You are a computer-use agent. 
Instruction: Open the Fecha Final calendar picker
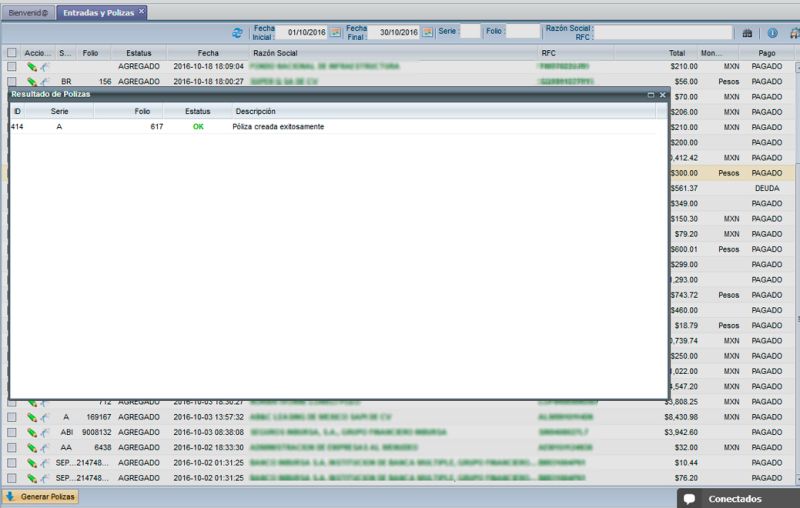click(428, 32)
